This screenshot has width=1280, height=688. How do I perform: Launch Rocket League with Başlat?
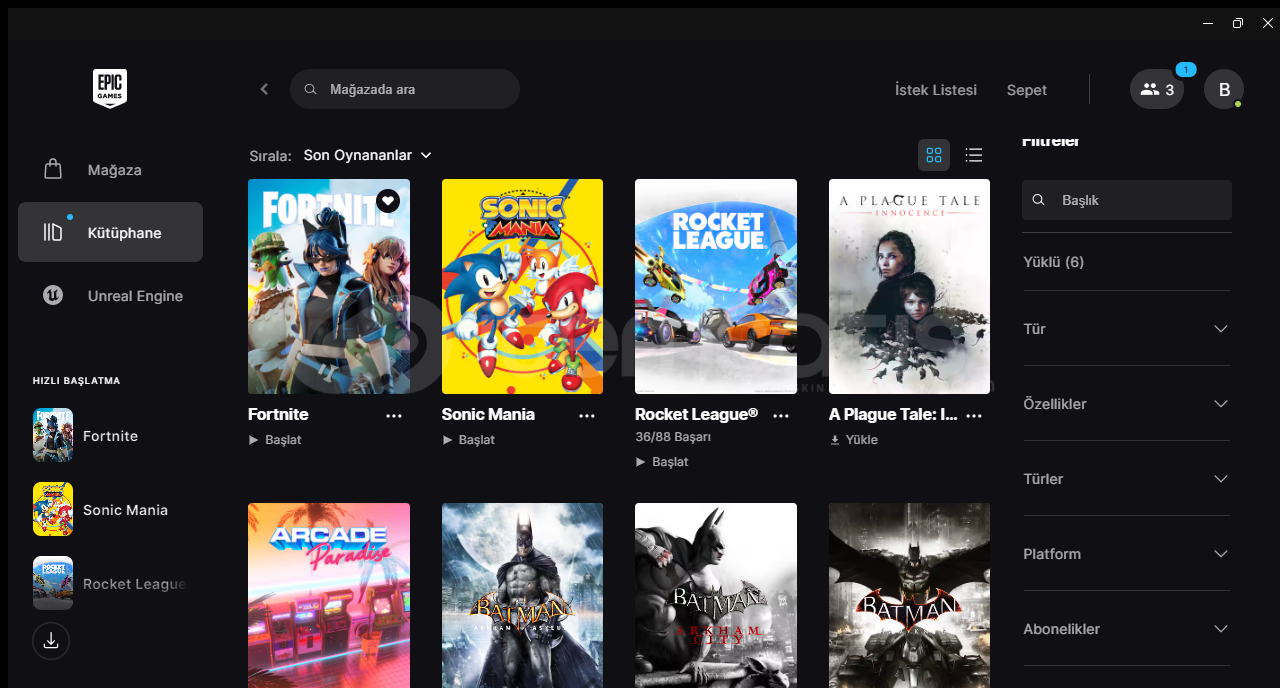[662, 462]
